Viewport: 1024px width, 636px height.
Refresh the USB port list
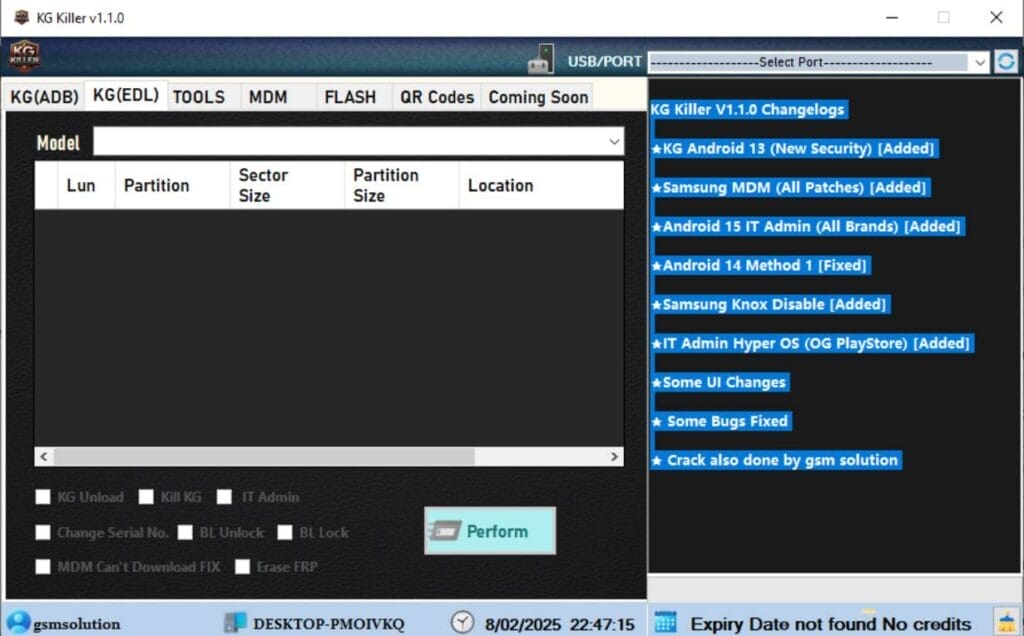tap(1005, 62)
